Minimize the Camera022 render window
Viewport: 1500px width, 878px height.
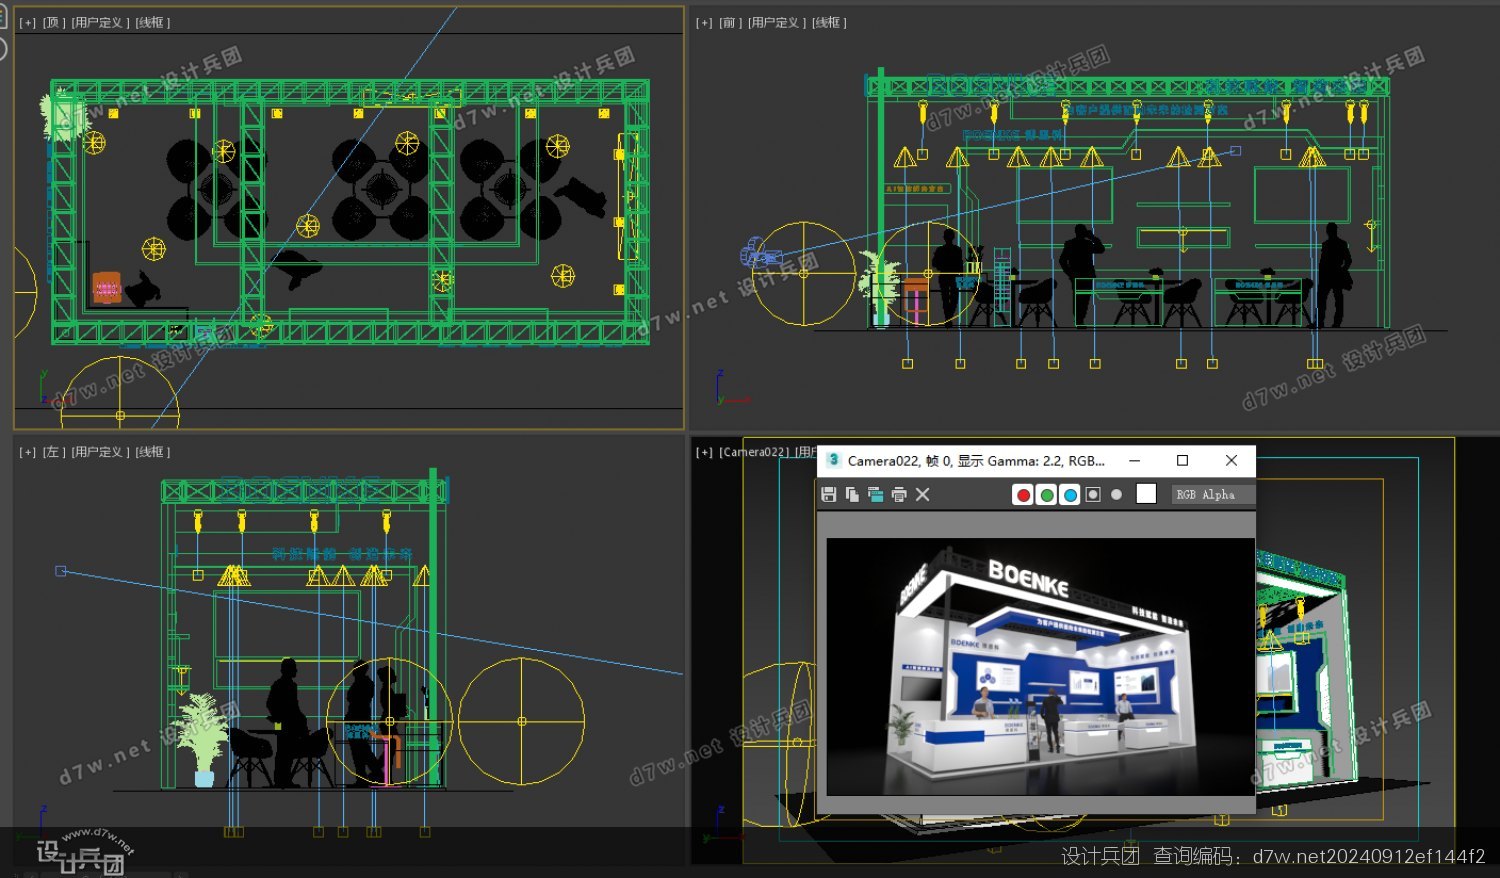click(1134, 460)
